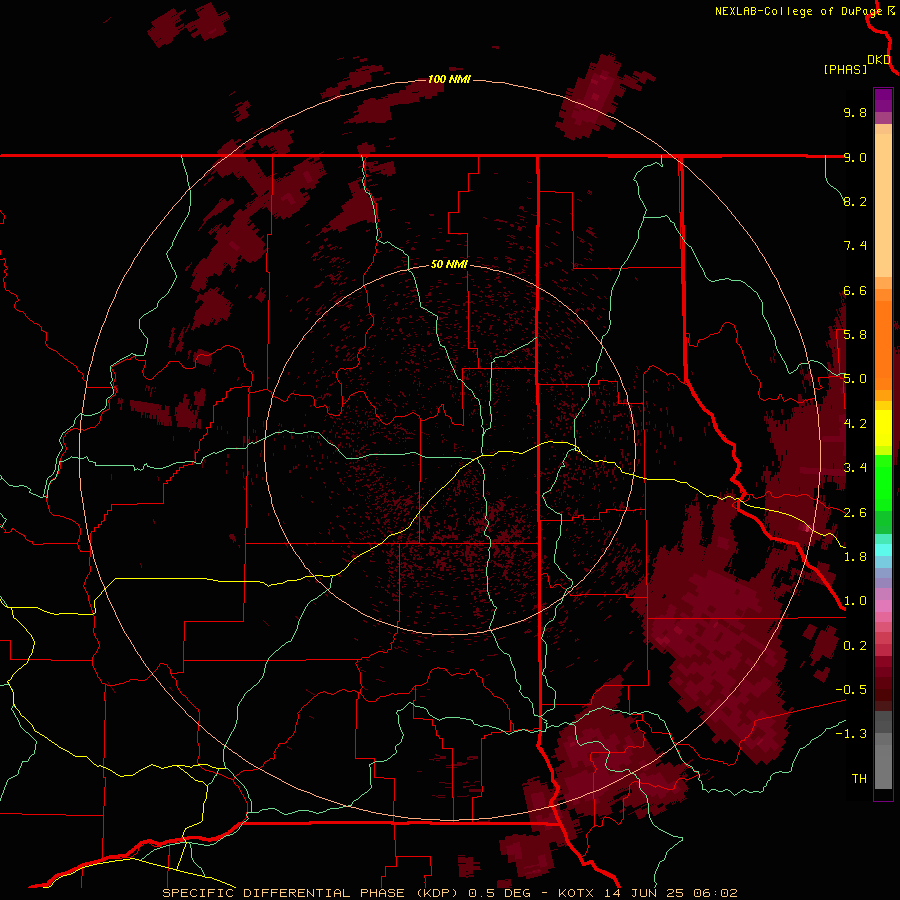Click the 1.8 legend value

855,557
